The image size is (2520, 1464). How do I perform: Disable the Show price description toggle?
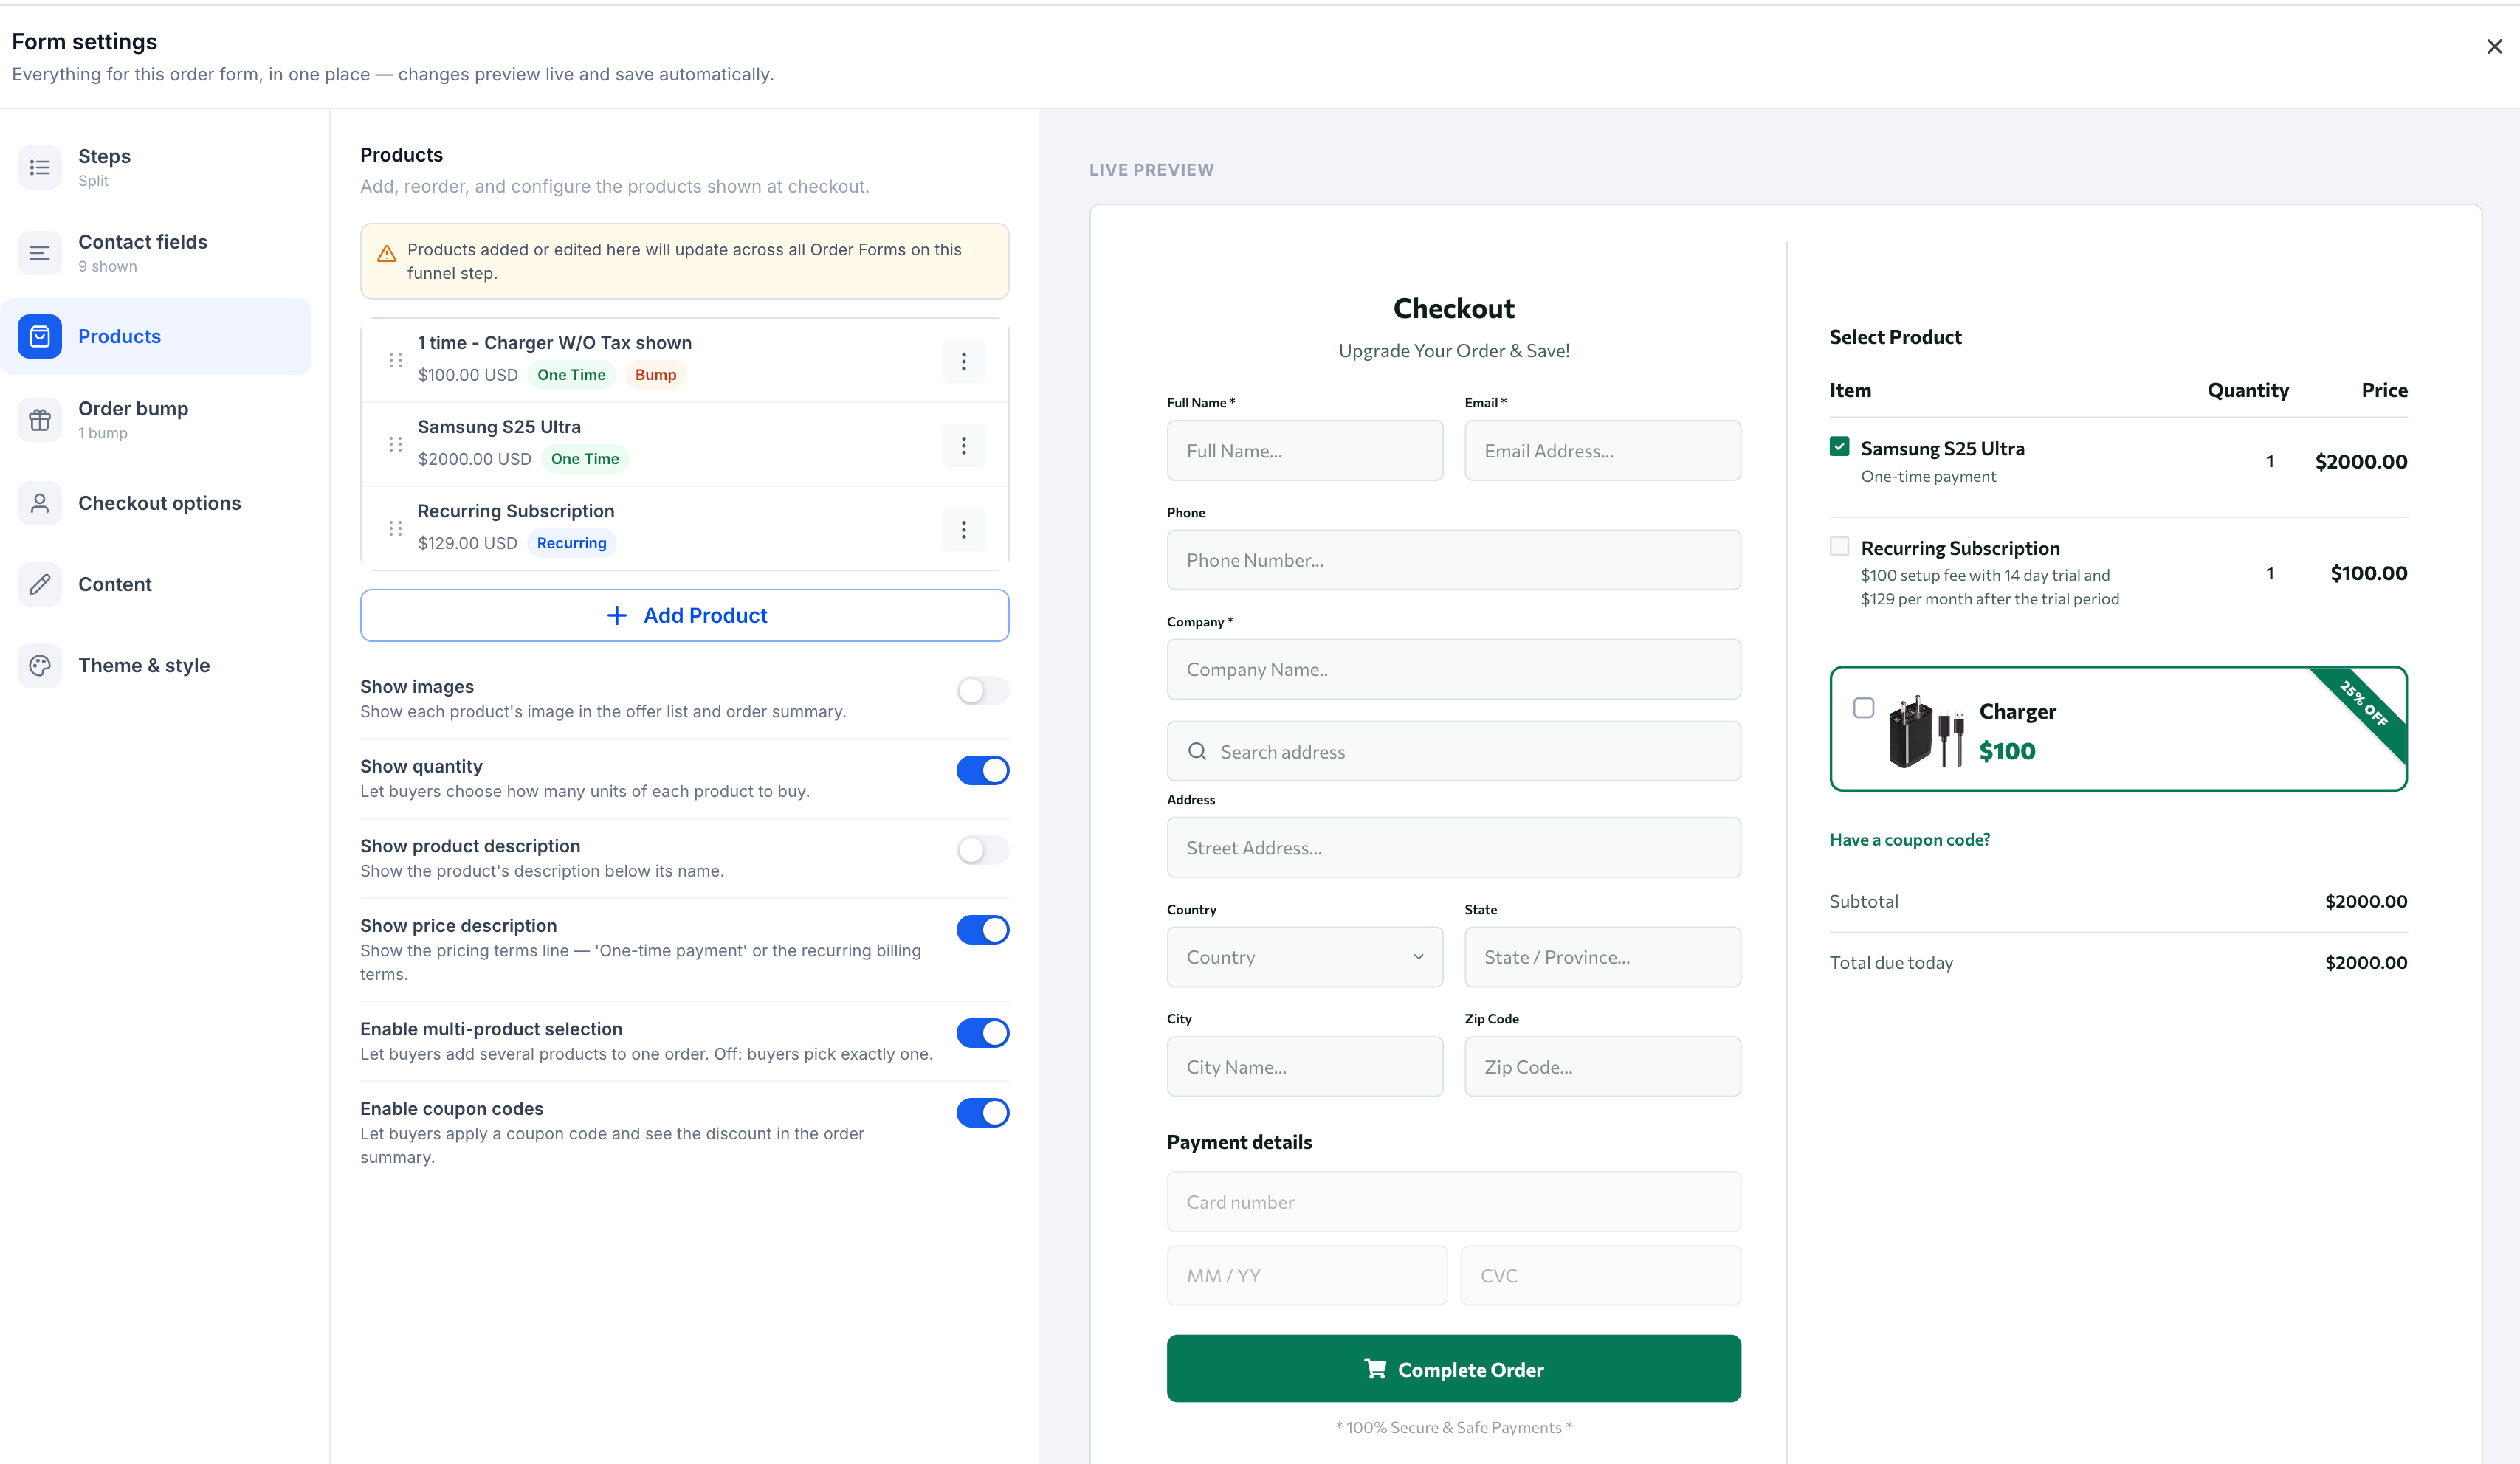click(x=982, y=930)
